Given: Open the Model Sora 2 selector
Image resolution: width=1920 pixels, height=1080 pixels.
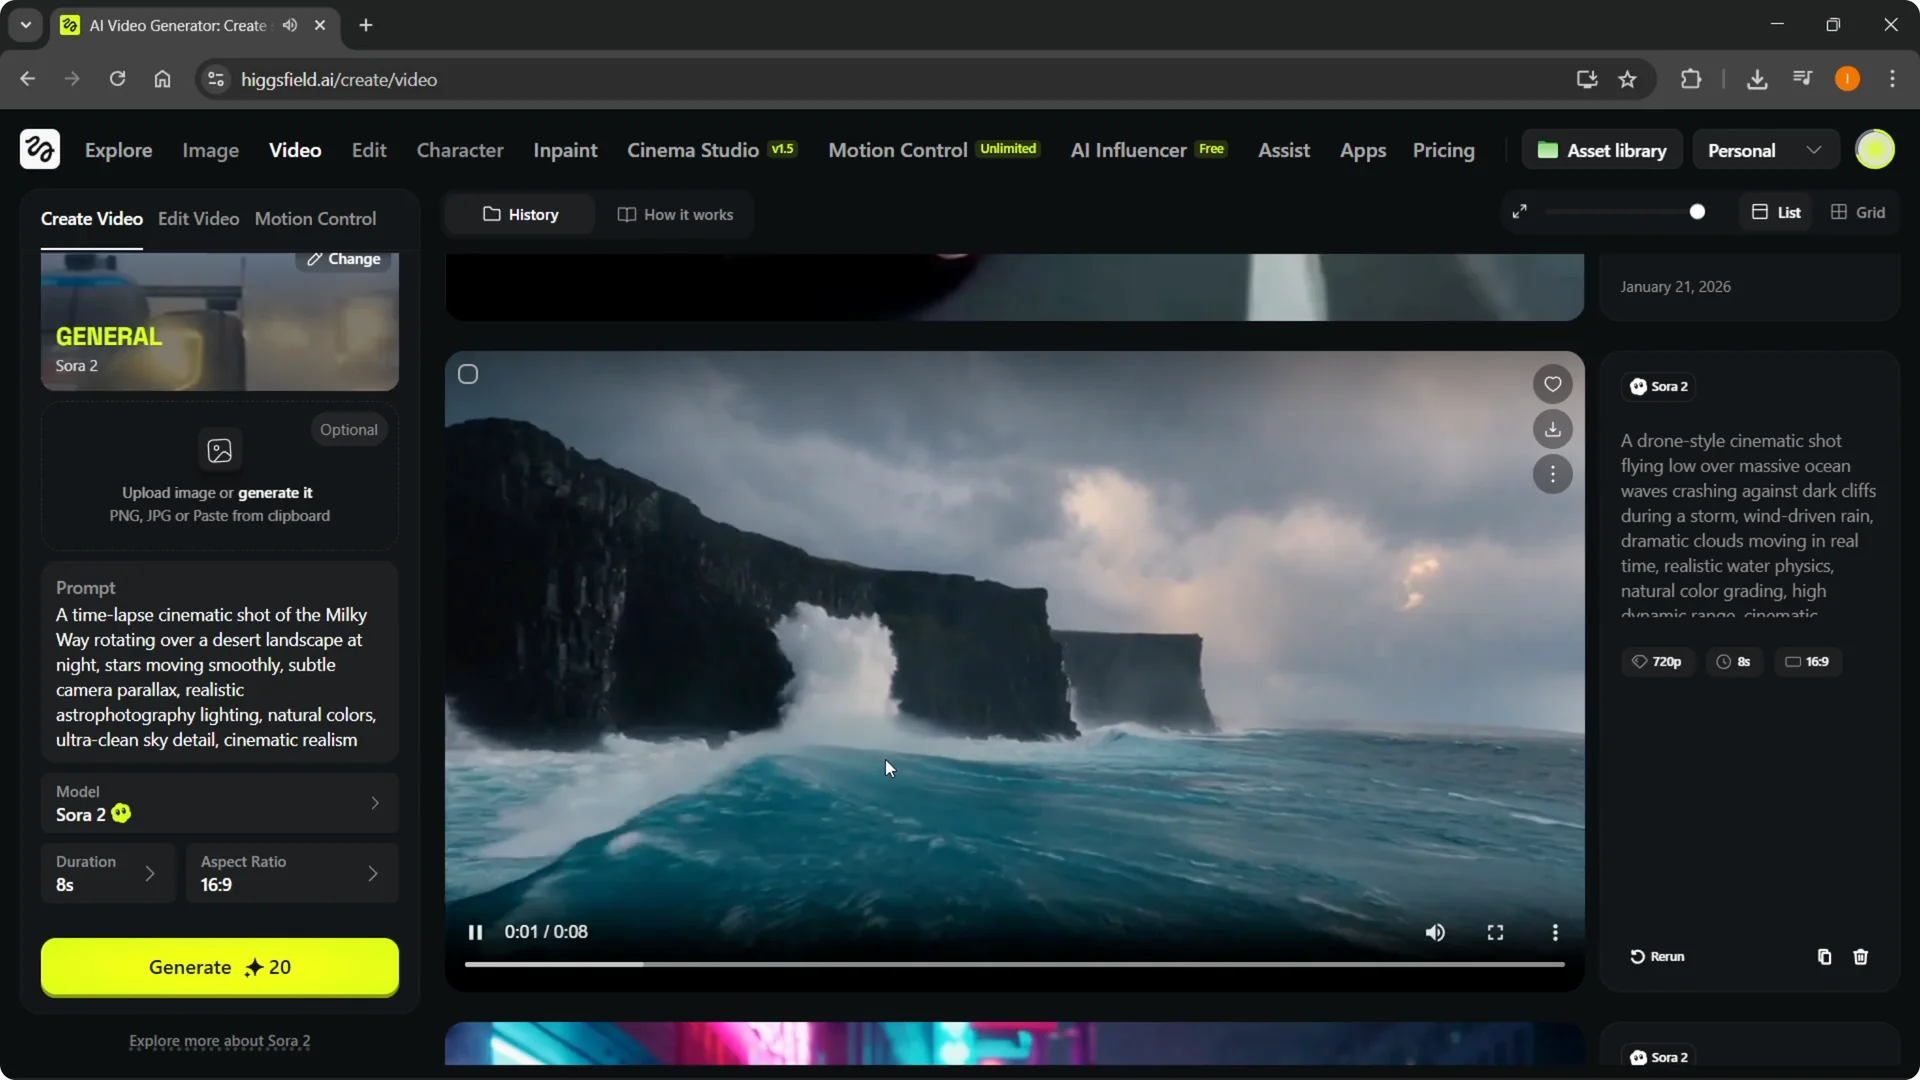Looking at the screenshot, I should coord(219,803).
